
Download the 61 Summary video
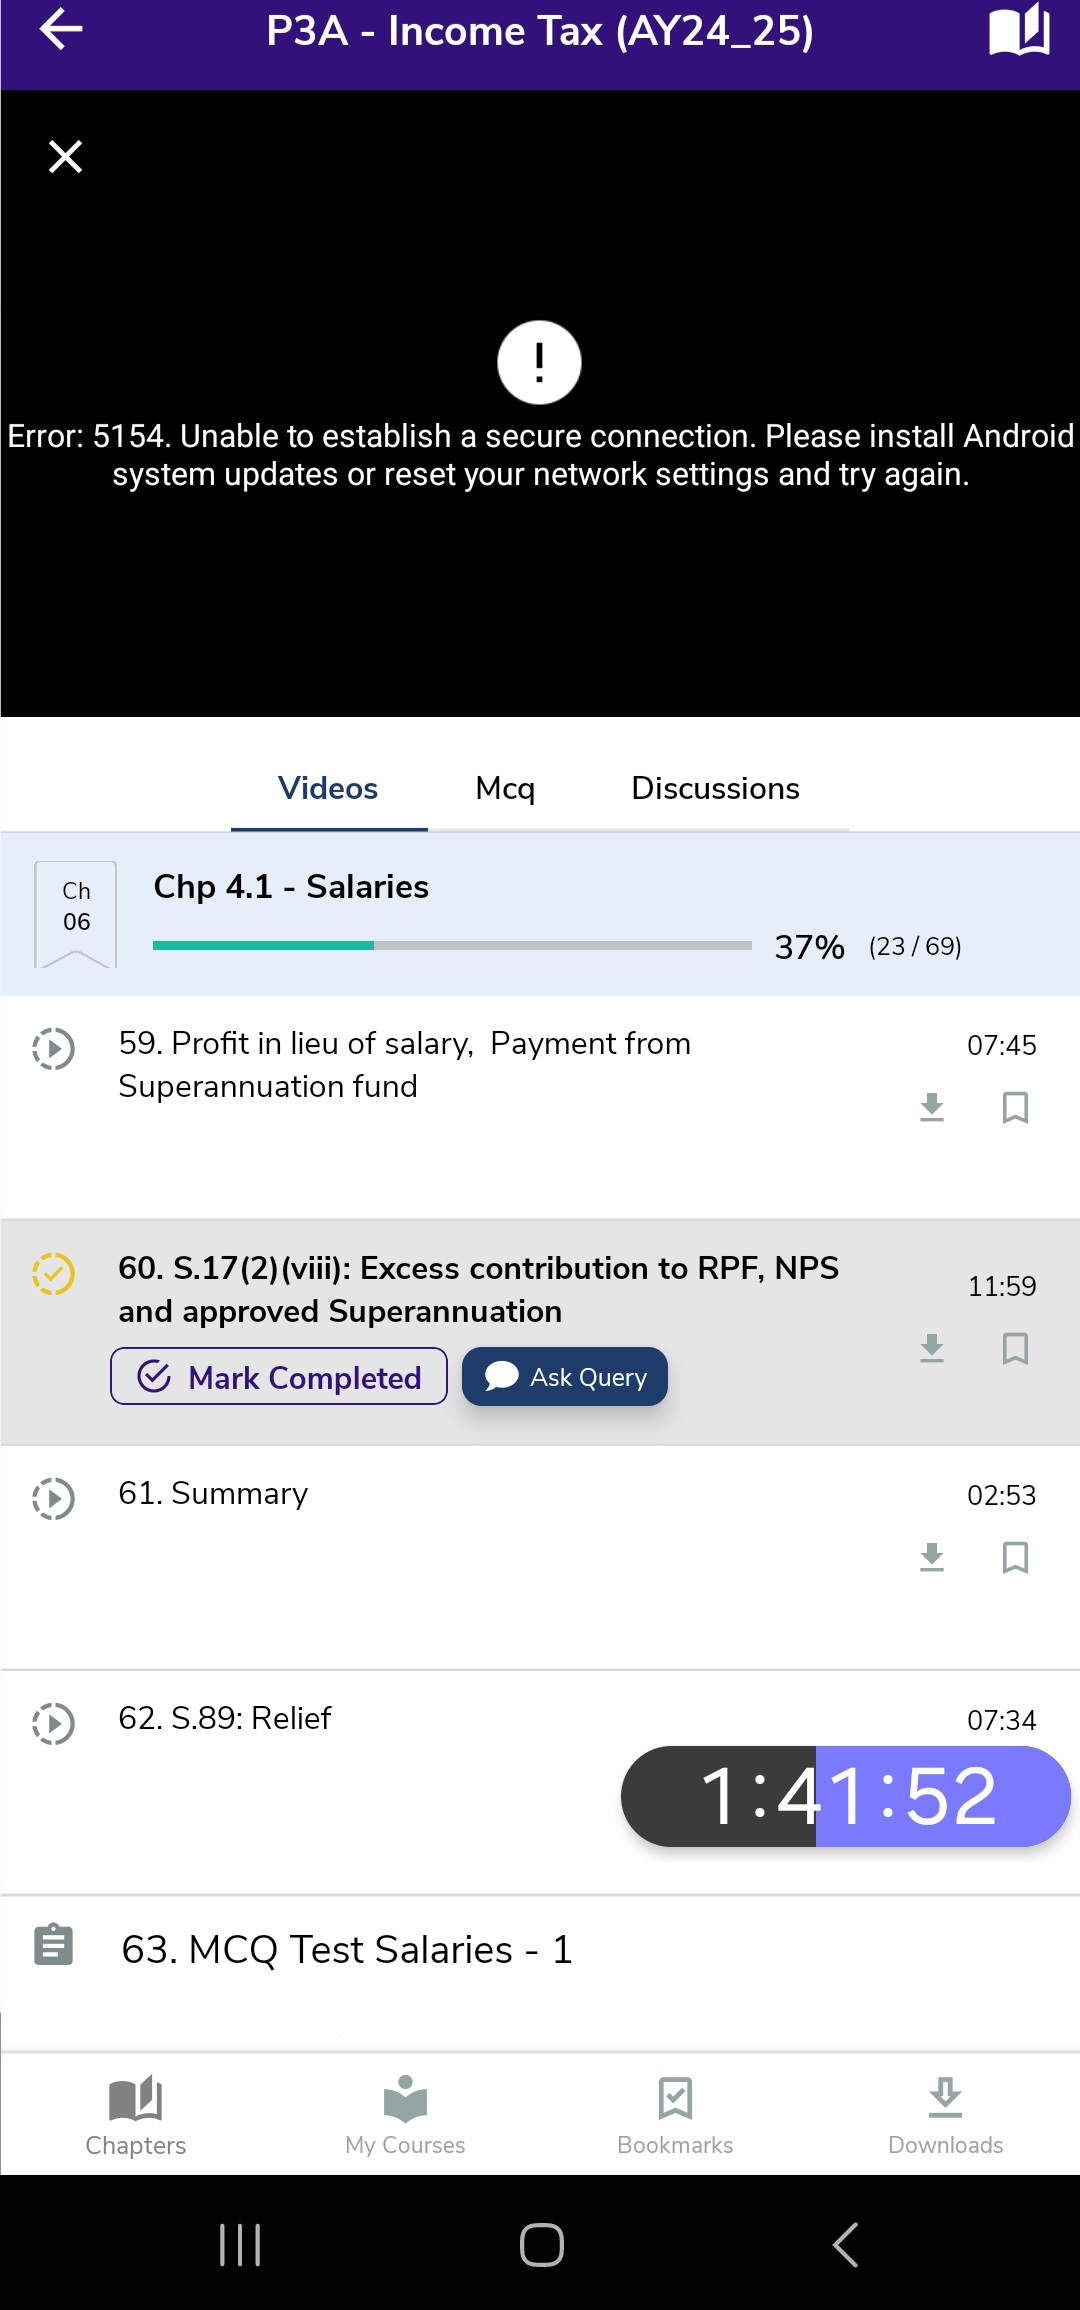[x=932, y=1557]
